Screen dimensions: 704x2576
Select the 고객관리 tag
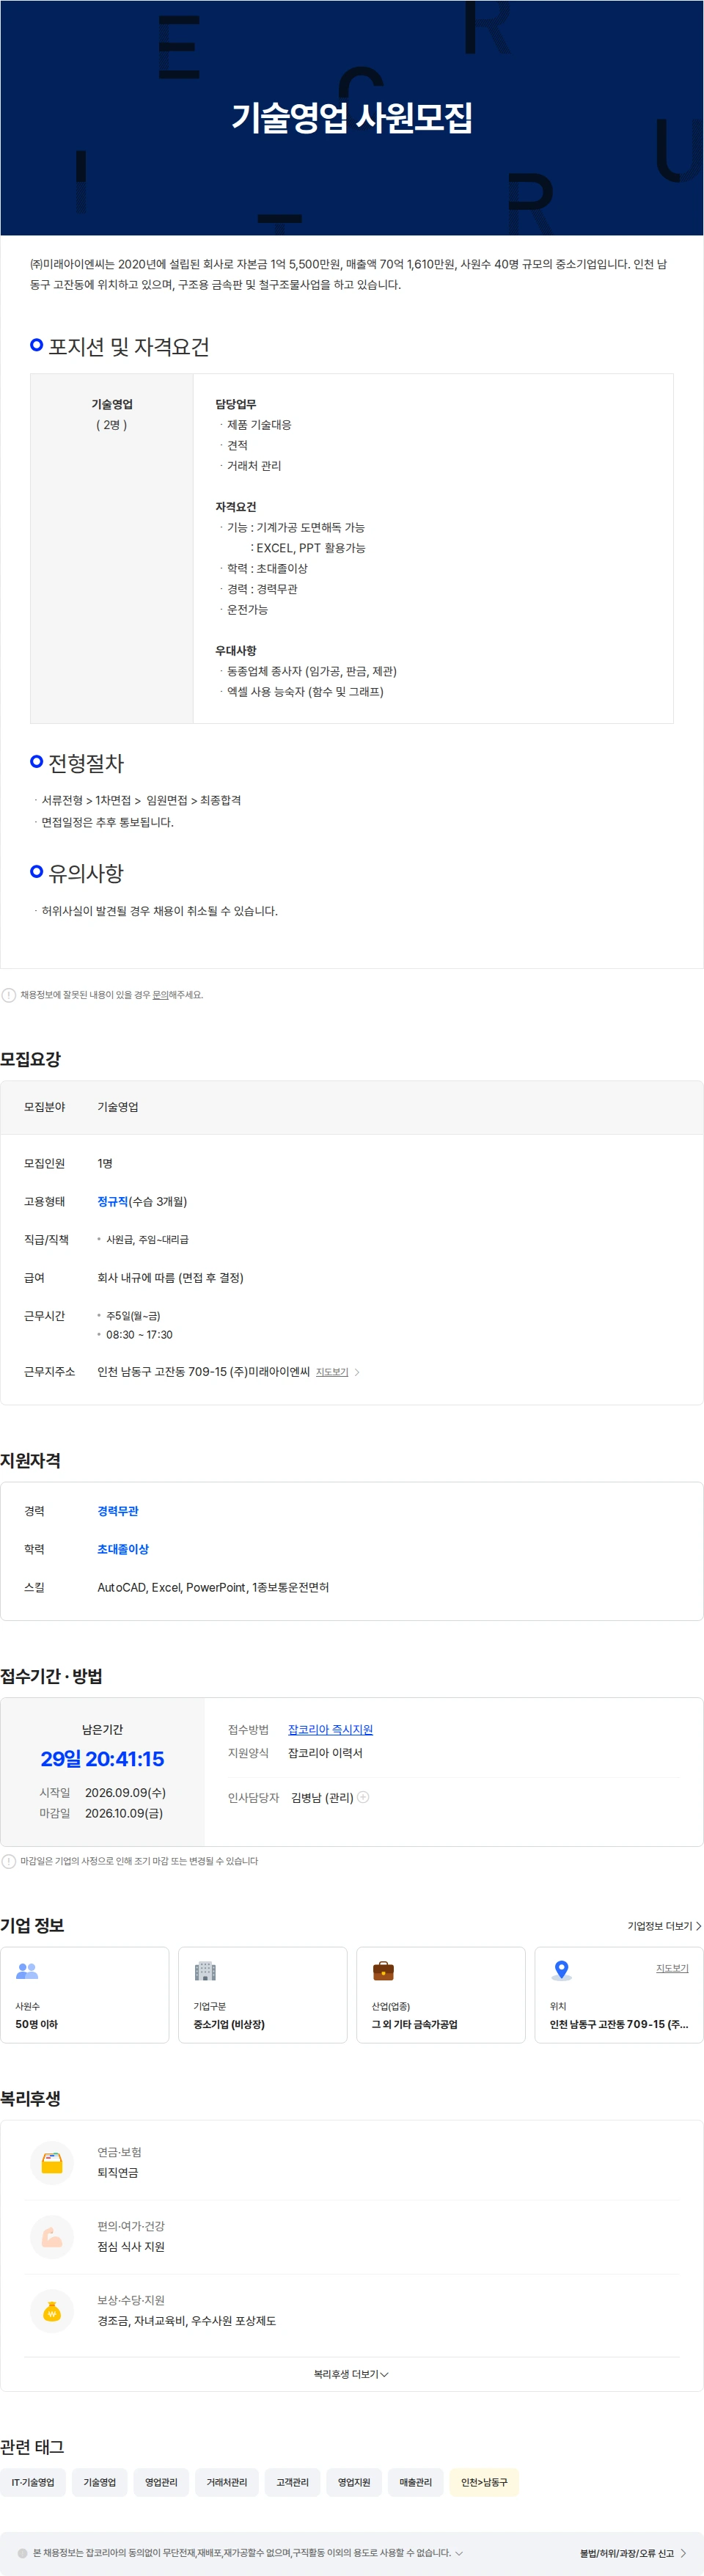coord(292,2481)
